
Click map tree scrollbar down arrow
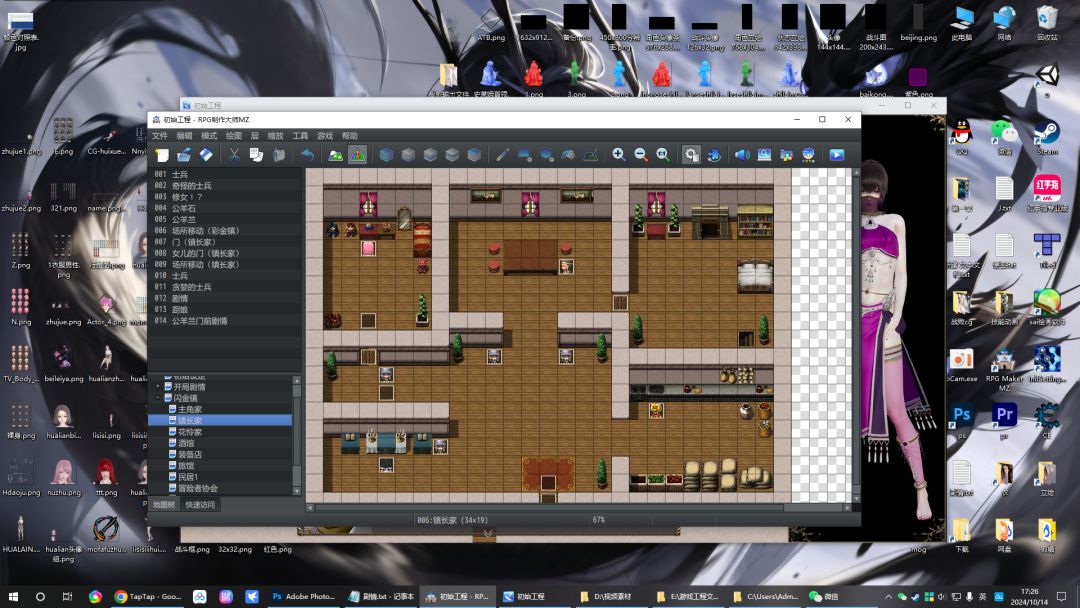pos(297,491)
